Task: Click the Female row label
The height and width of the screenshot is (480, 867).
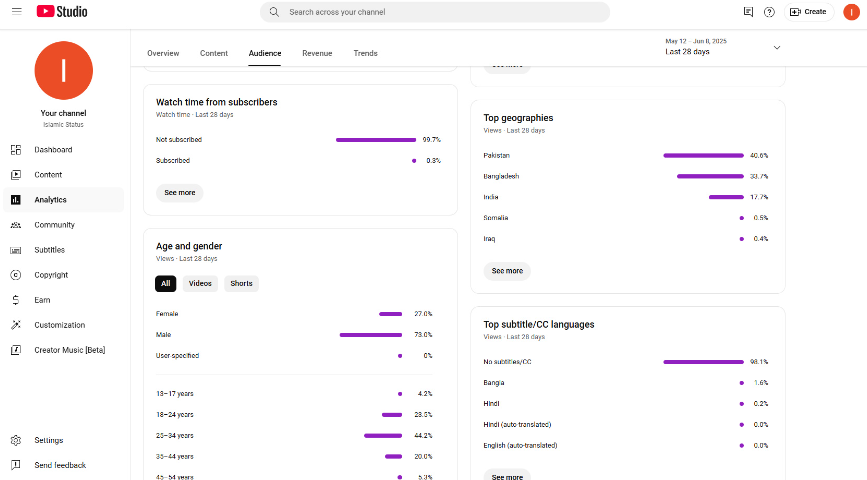Action: [x=167, y=314]
